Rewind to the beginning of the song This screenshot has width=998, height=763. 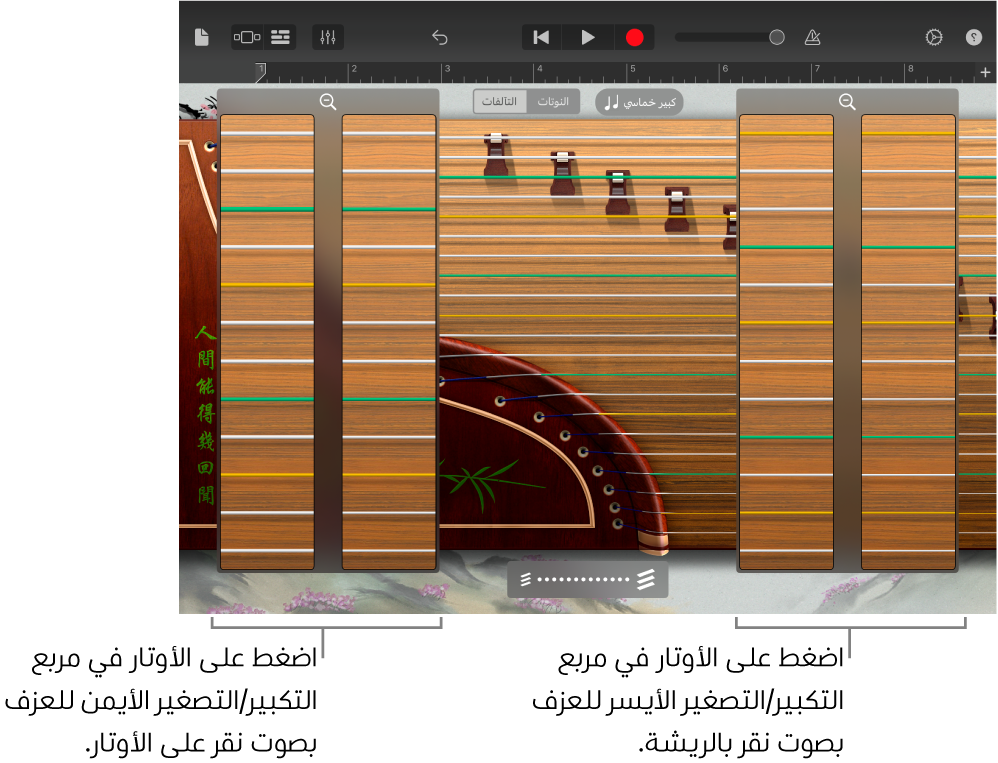541,37
